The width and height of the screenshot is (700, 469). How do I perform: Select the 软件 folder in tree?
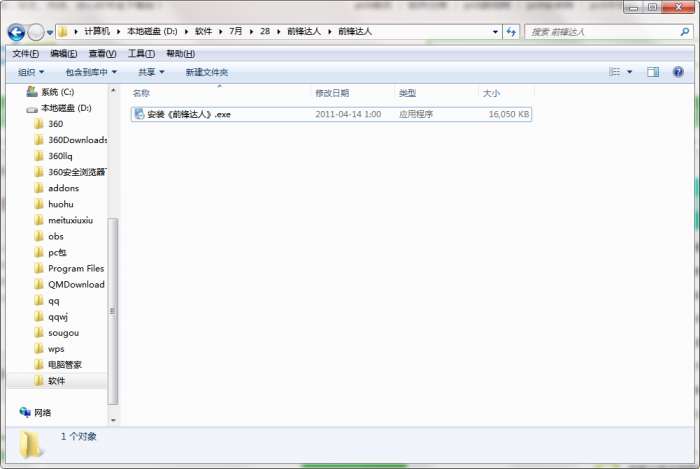(x=57, y=381)
